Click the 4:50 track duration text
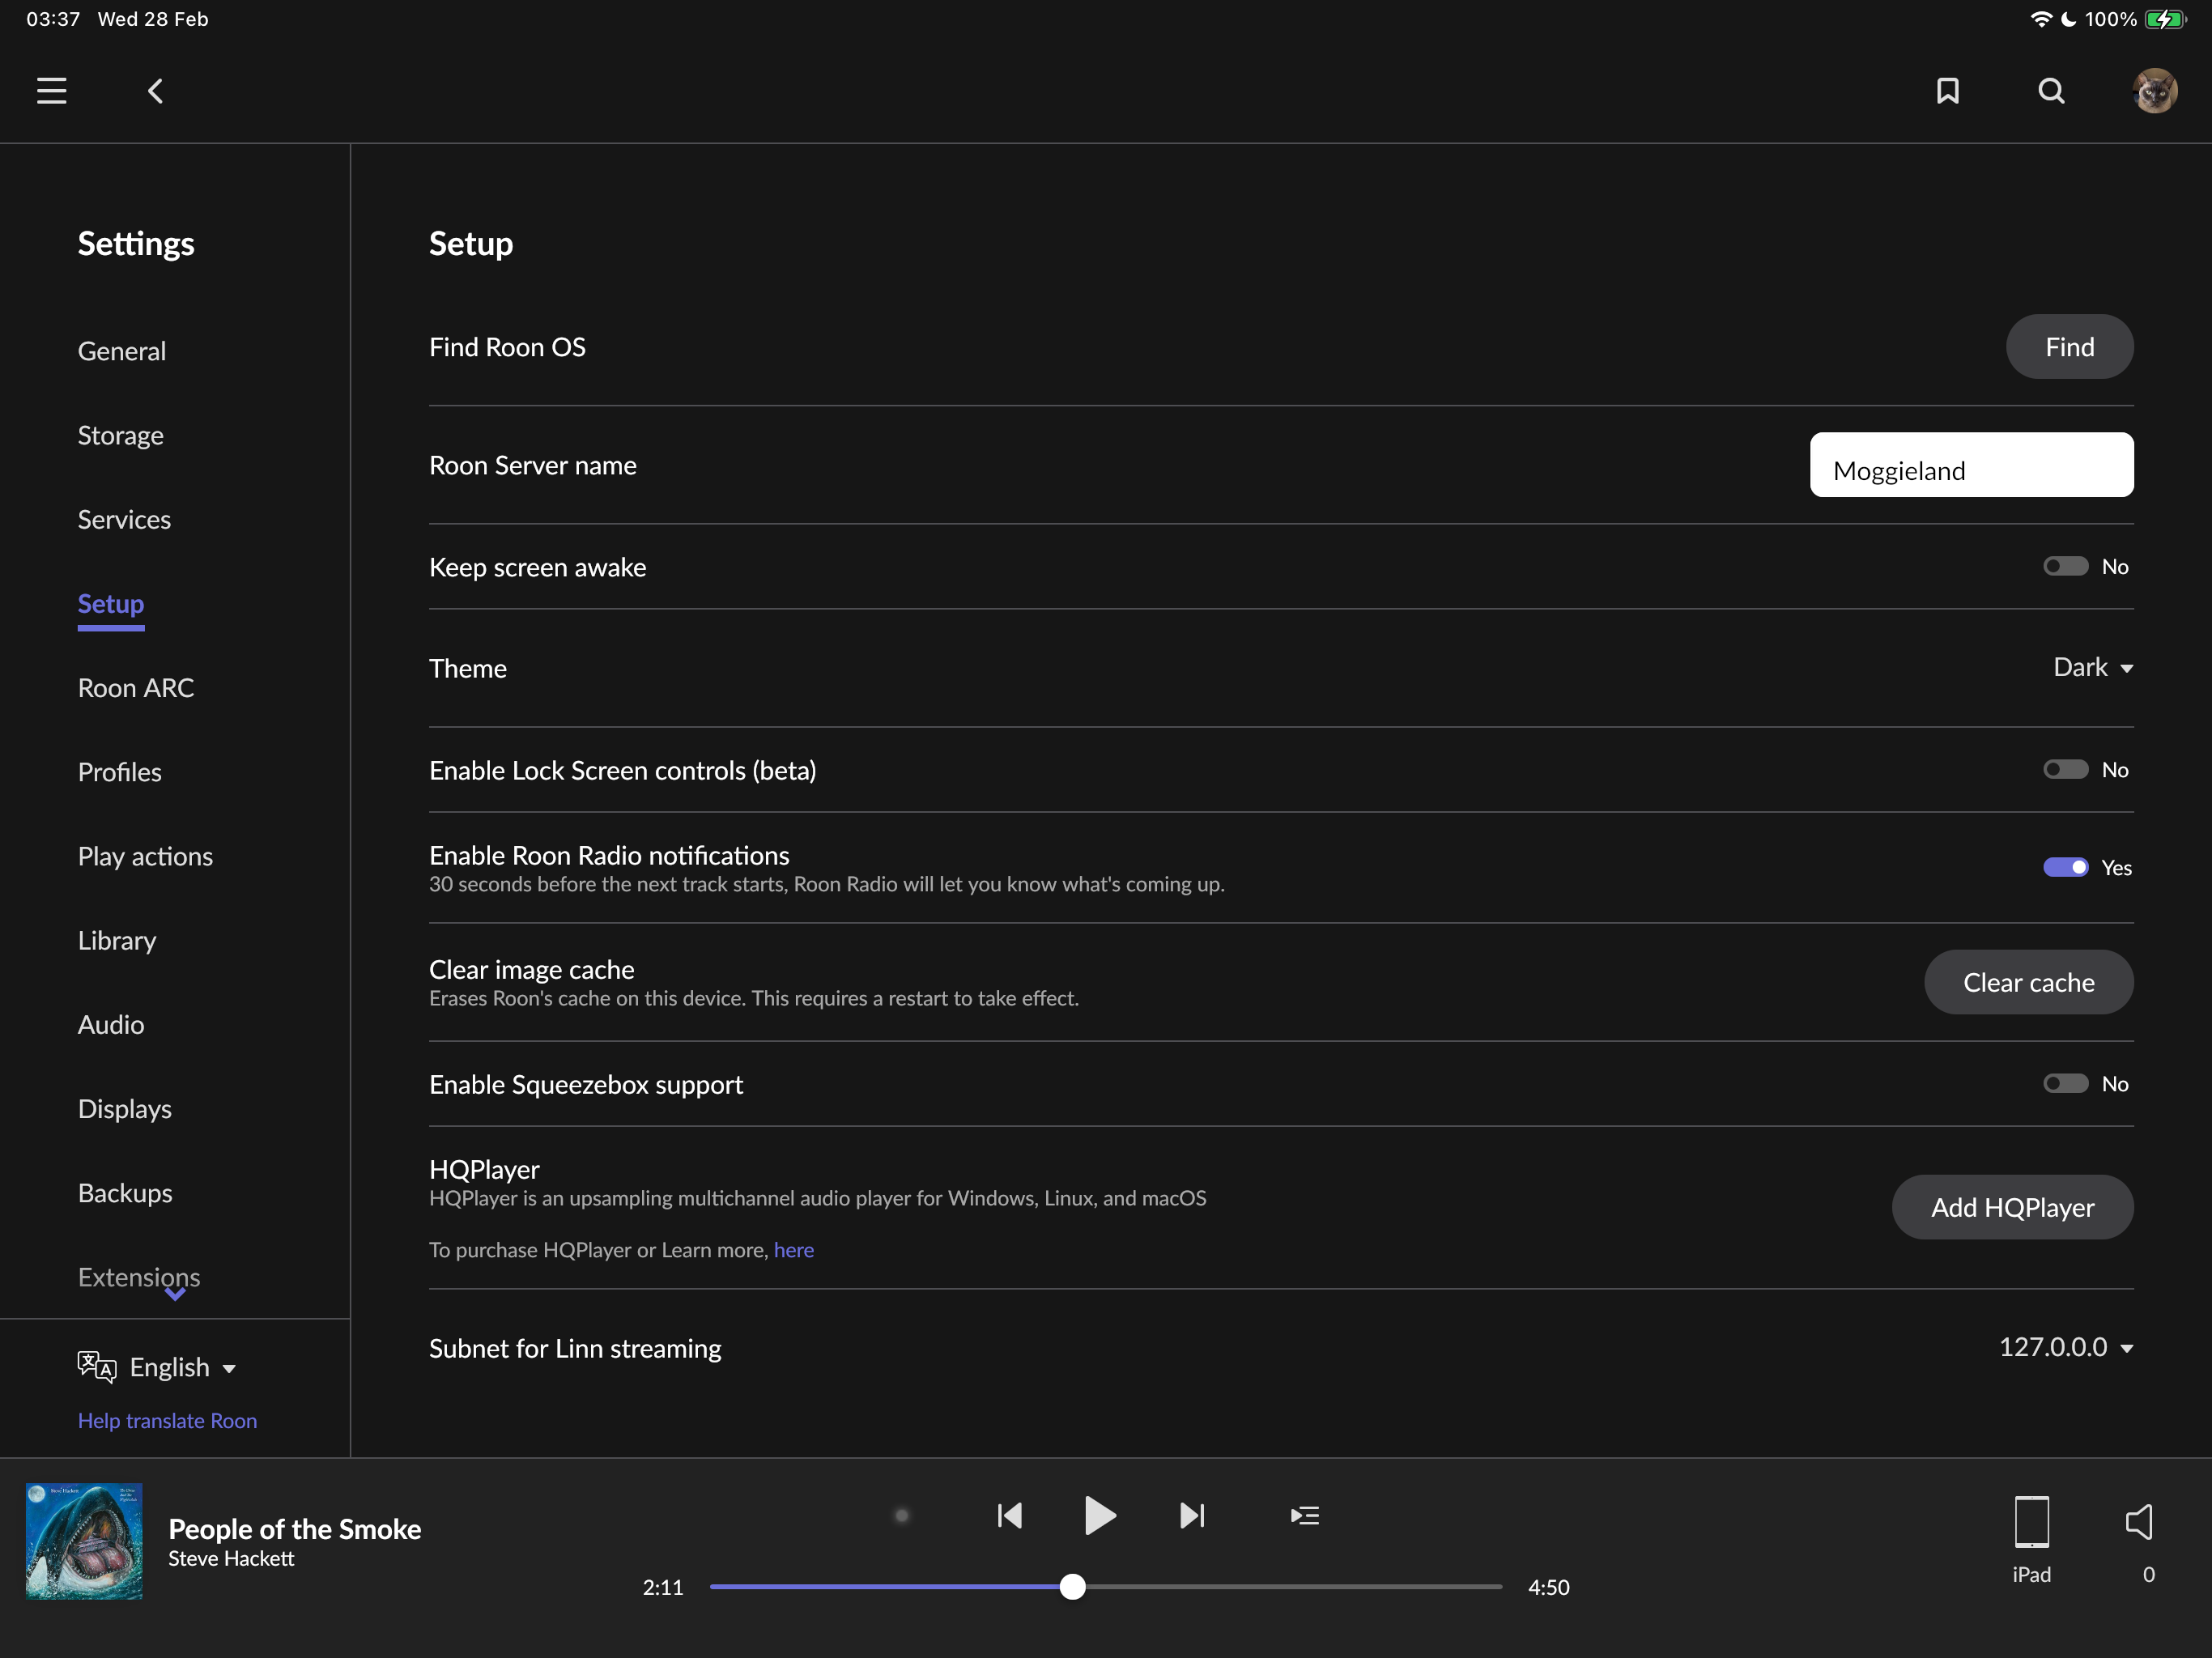Viewport: 2212px width, 1658px height. 1548,1587
